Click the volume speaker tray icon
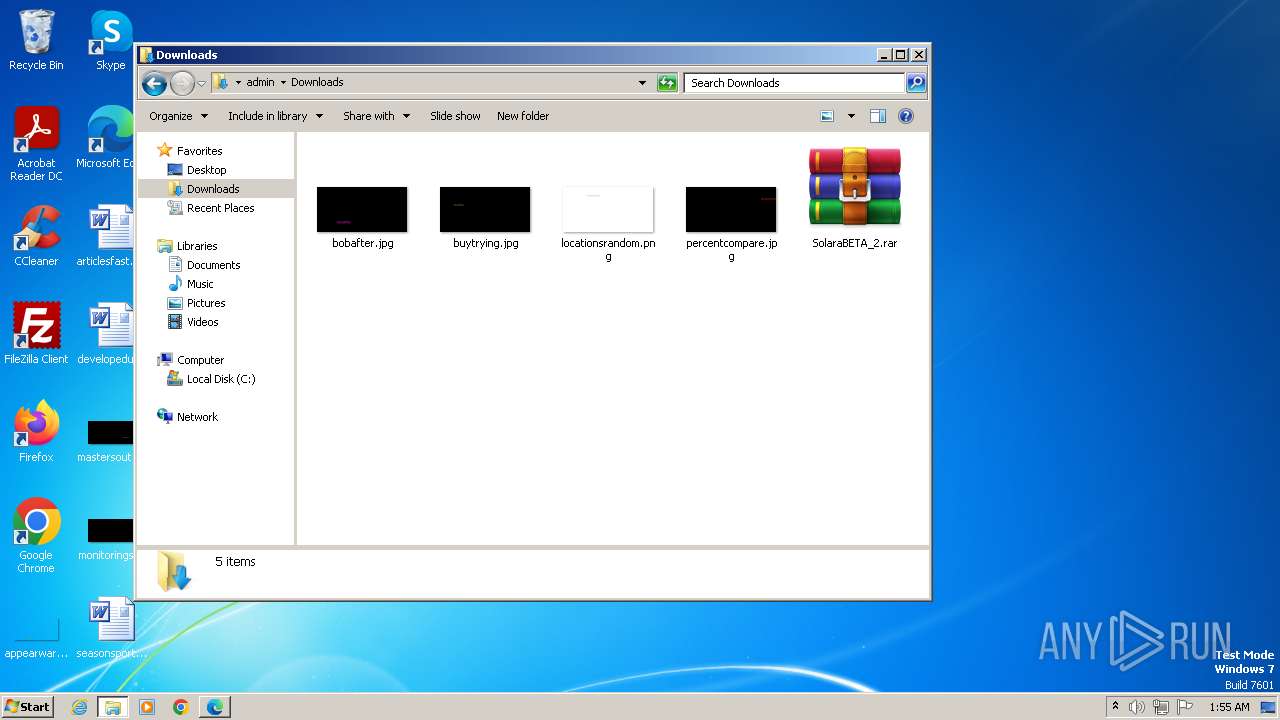Viewport: 1280px width, 720px height. [x=1137, y=707]
